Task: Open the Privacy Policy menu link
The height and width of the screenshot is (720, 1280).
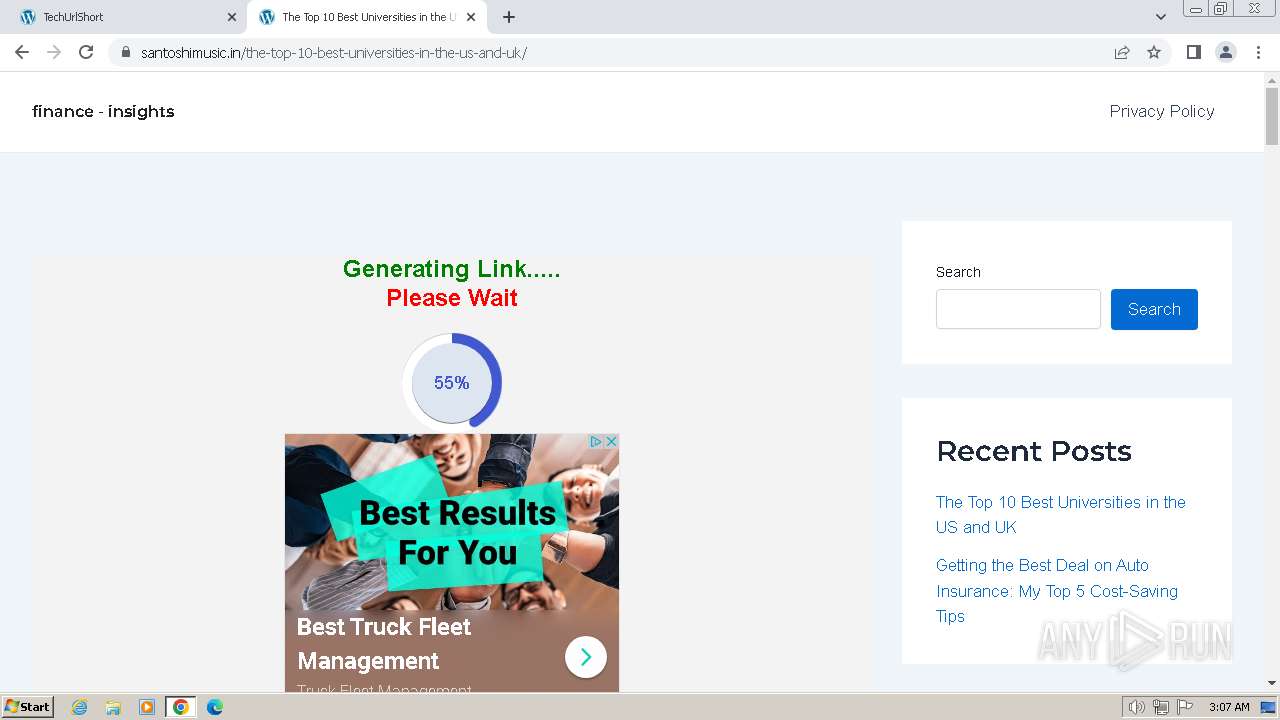Action: (x=1162, y=111)
